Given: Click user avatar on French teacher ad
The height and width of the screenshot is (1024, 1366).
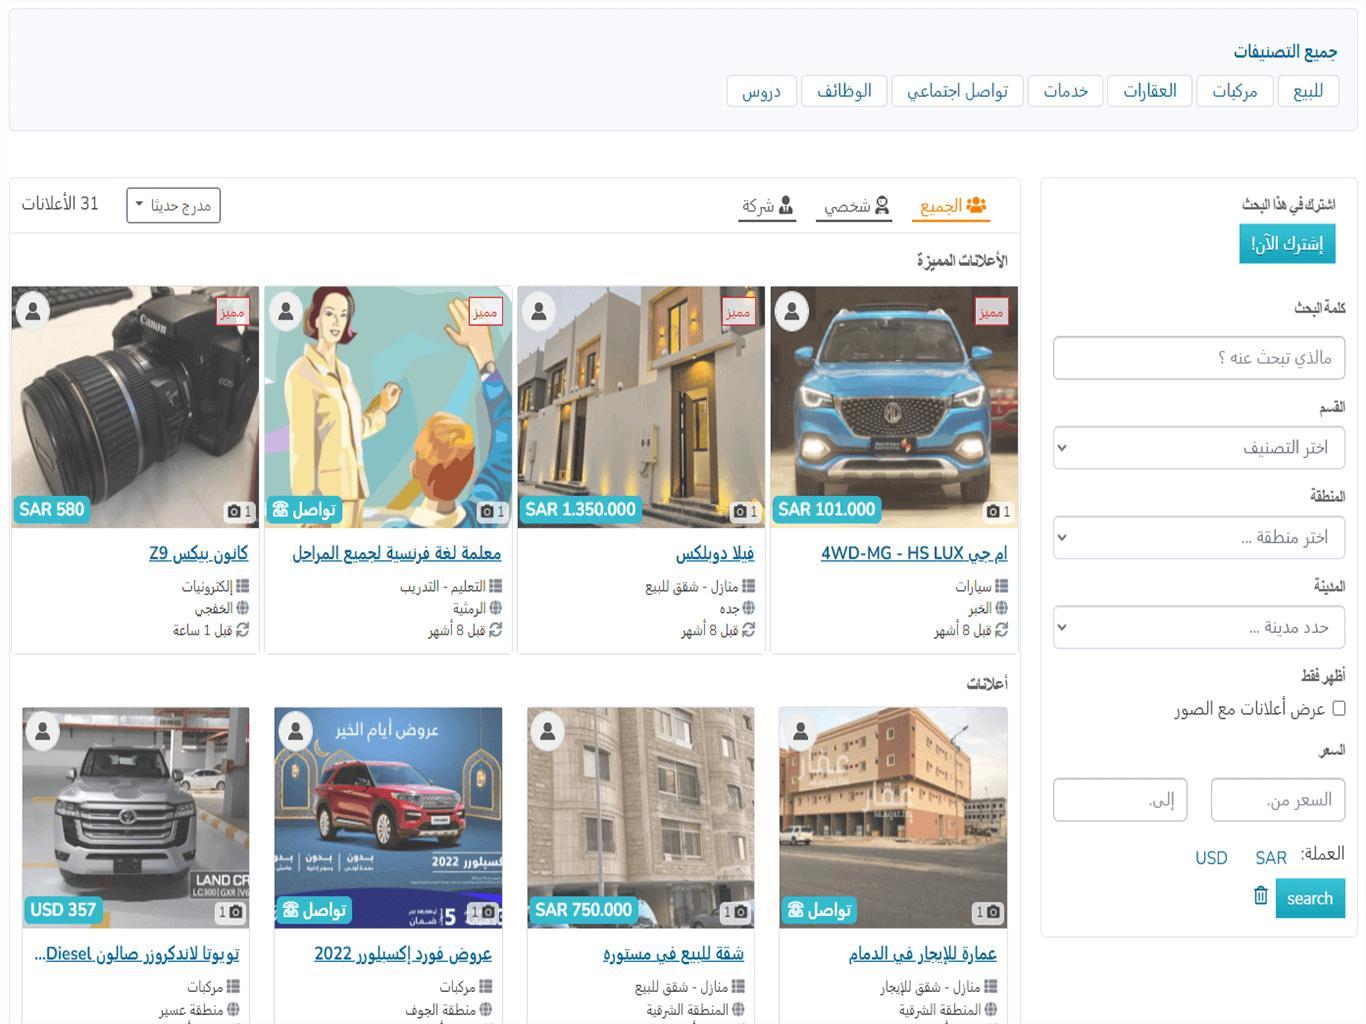Looking at the screenshot, I should point(286,311).
